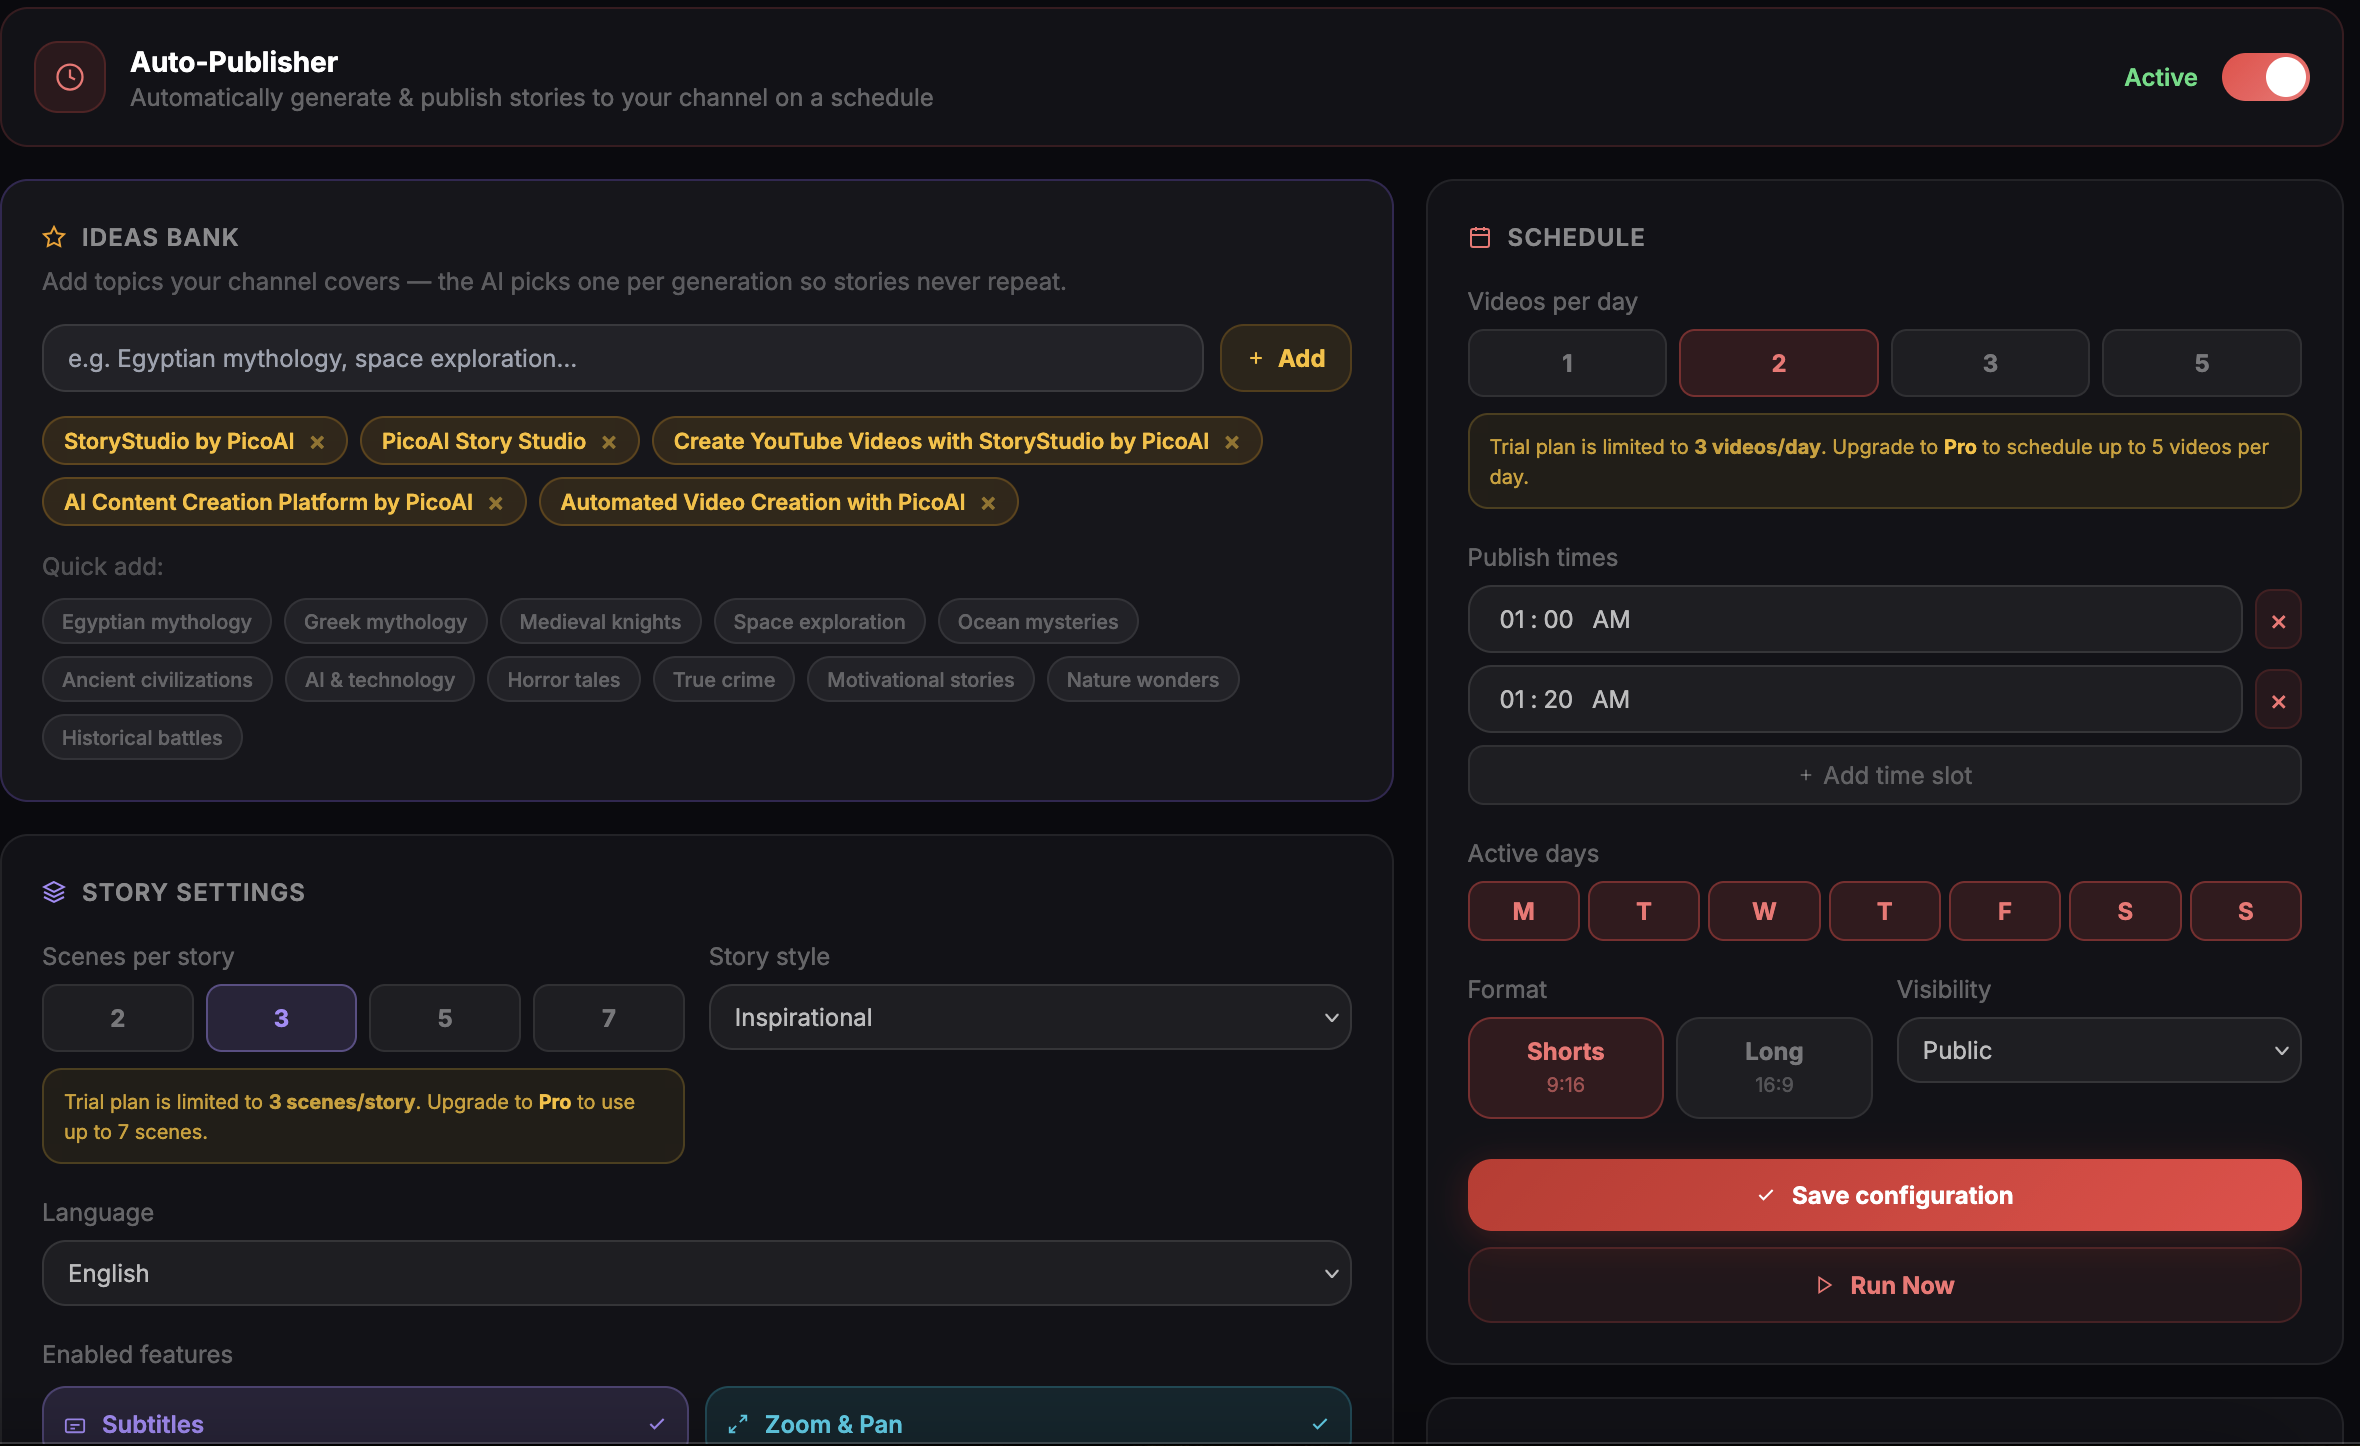Quick add Nature wonders
The width and height of the screenshot is (2360, 1446).
coord(1143,680)
